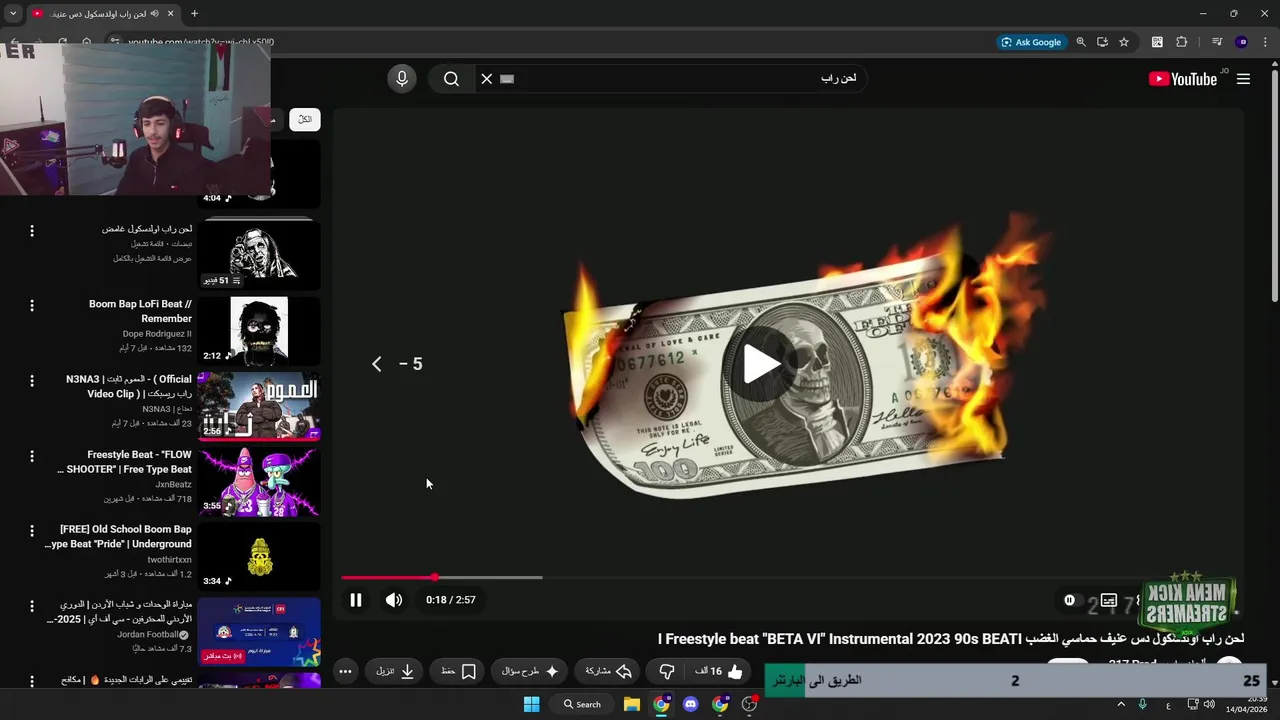Image resolution: width=1280 pixels, height=720 pixels.
Task: Open the QR code extension icon
Action: pyautogui.click(x=1157, y=42)
